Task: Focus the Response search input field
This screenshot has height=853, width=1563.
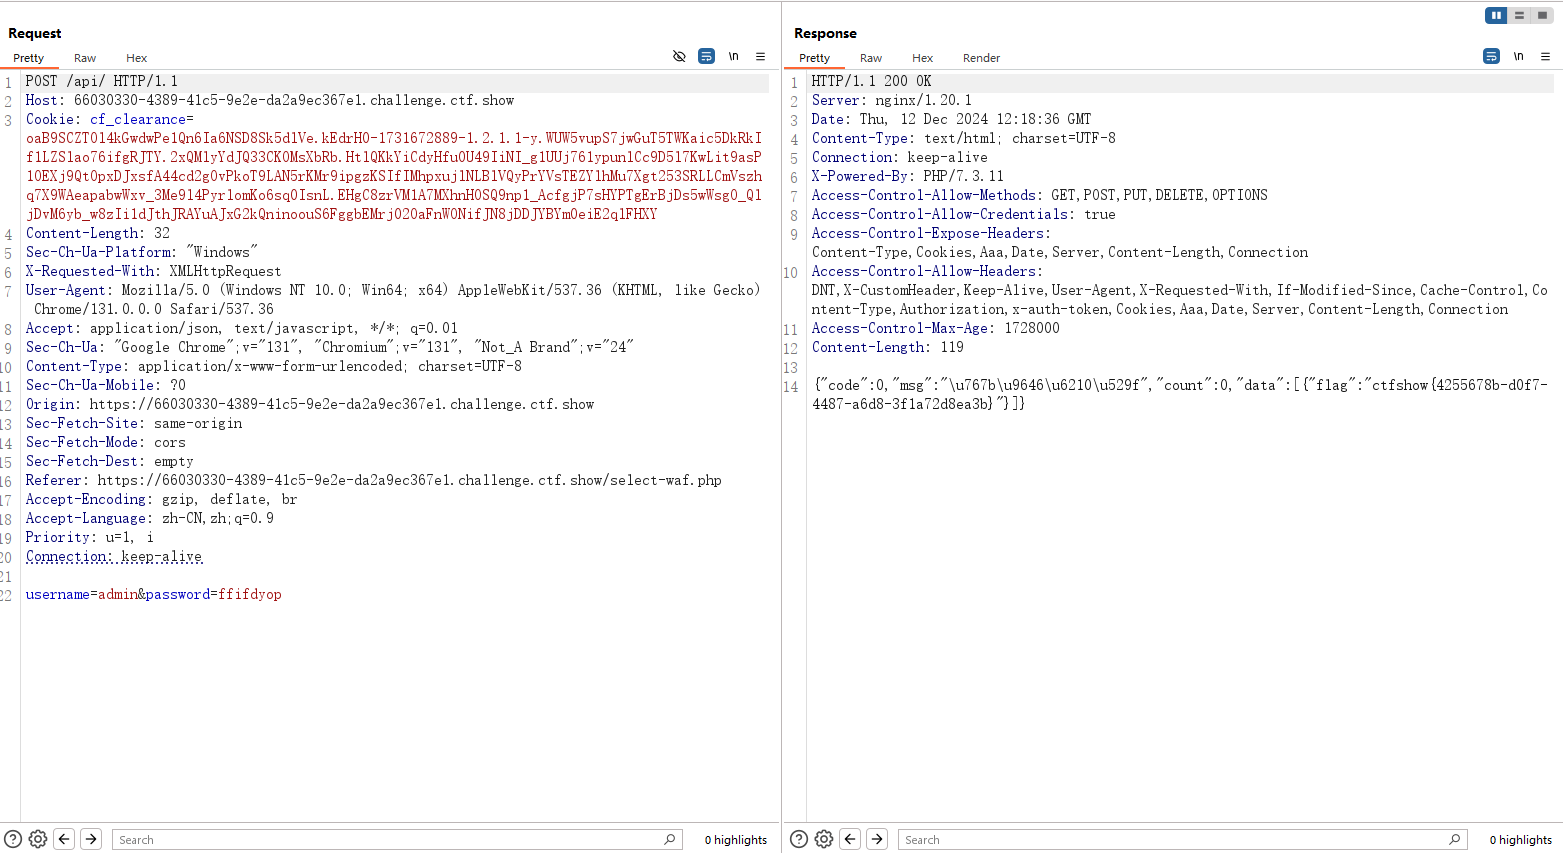Action: click(x=1183, y=840)
